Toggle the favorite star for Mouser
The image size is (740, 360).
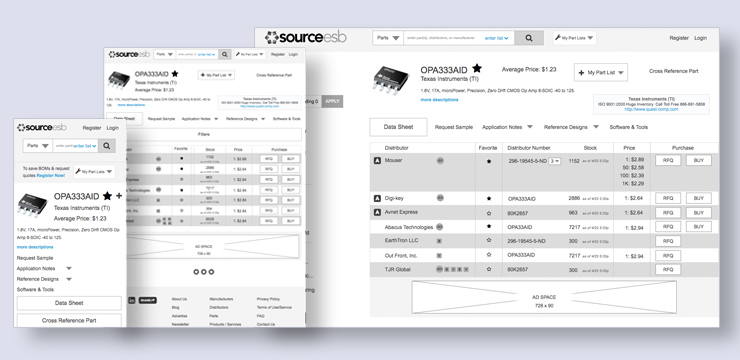(489, 161)
